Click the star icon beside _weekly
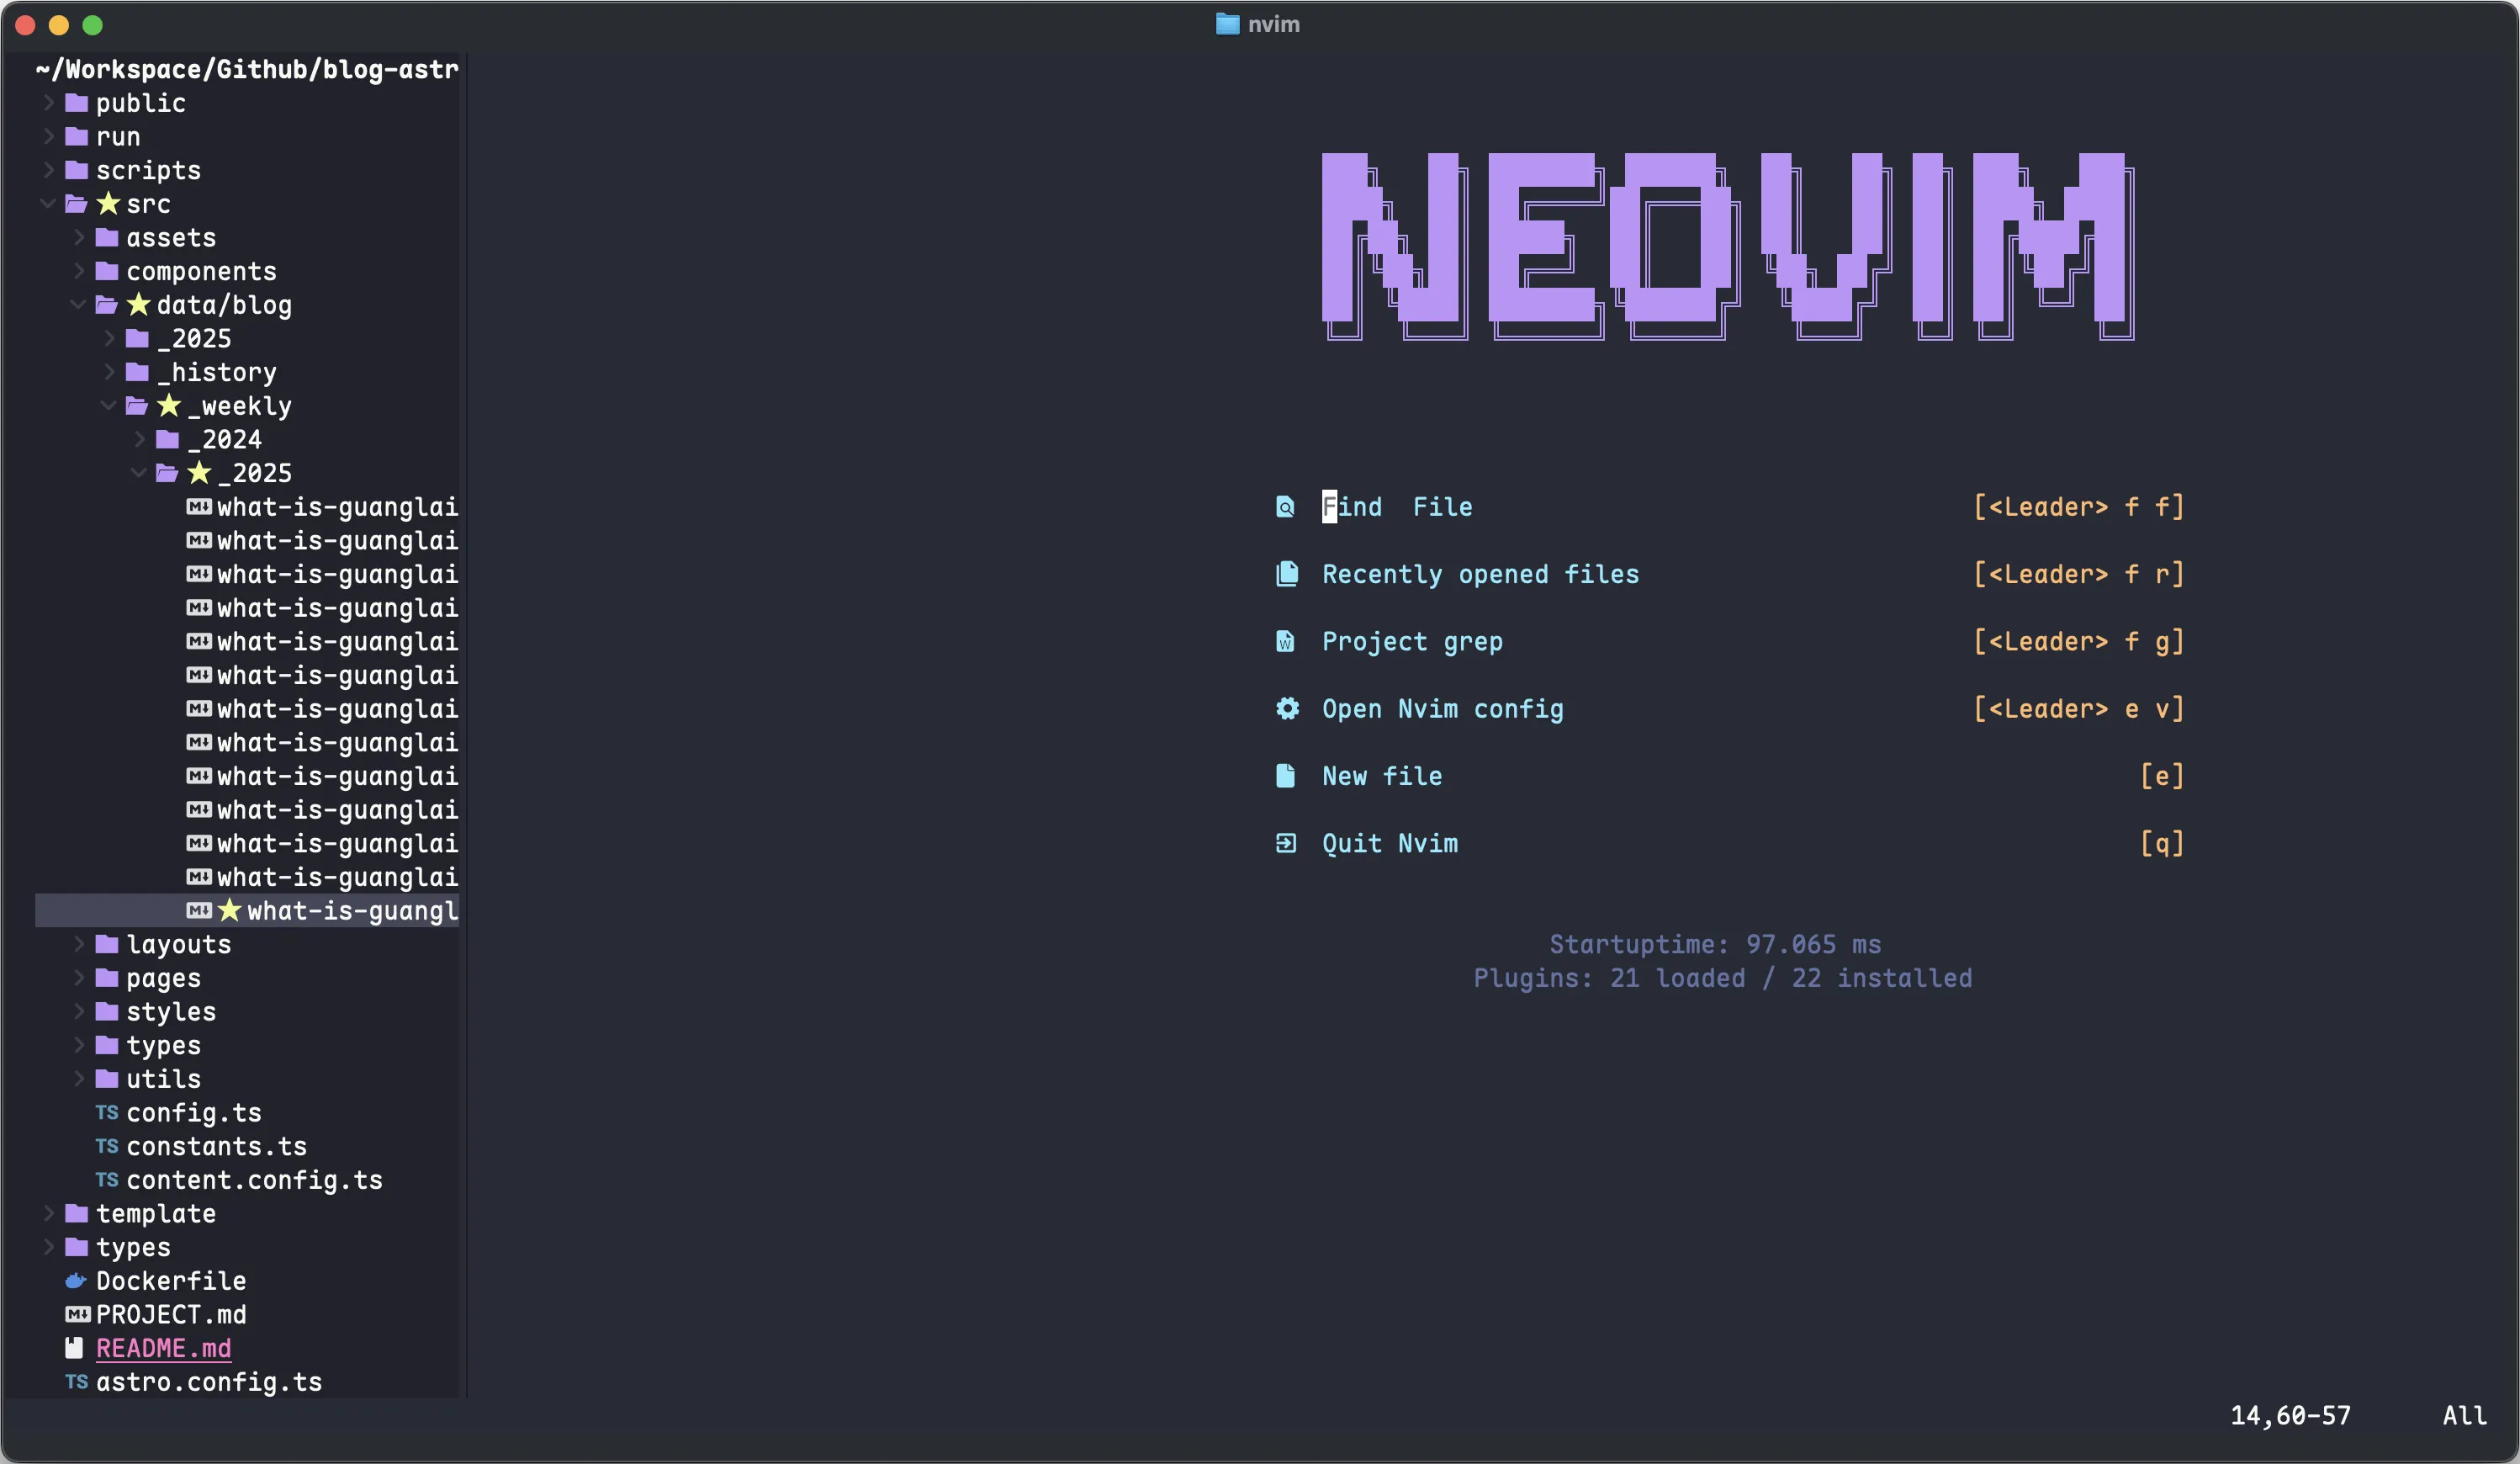2520x1464 pixels. [x=169, y=405]
